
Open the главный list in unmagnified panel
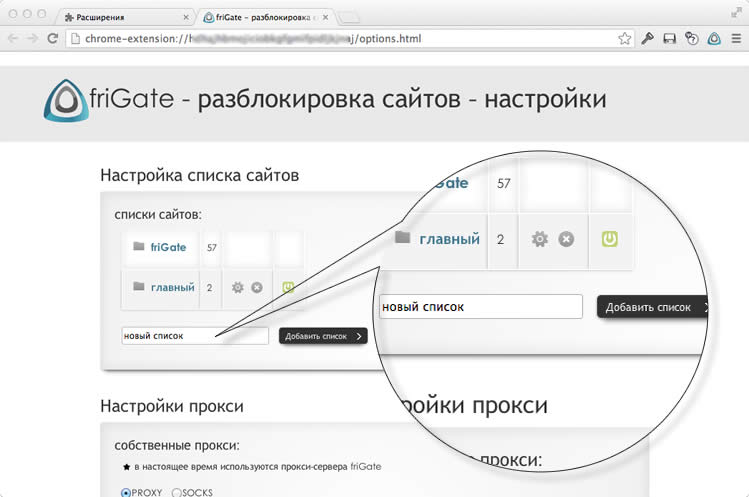[x=172, y=287]
